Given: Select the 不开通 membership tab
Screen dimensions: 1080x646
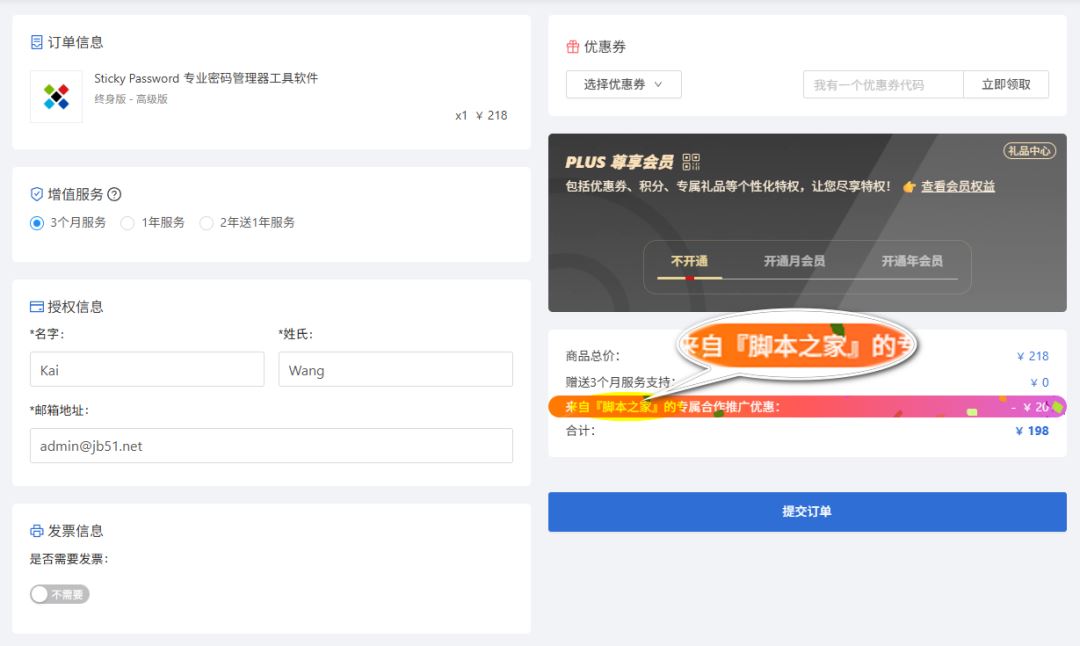Looking at the screenshot, I should point(689,261).
